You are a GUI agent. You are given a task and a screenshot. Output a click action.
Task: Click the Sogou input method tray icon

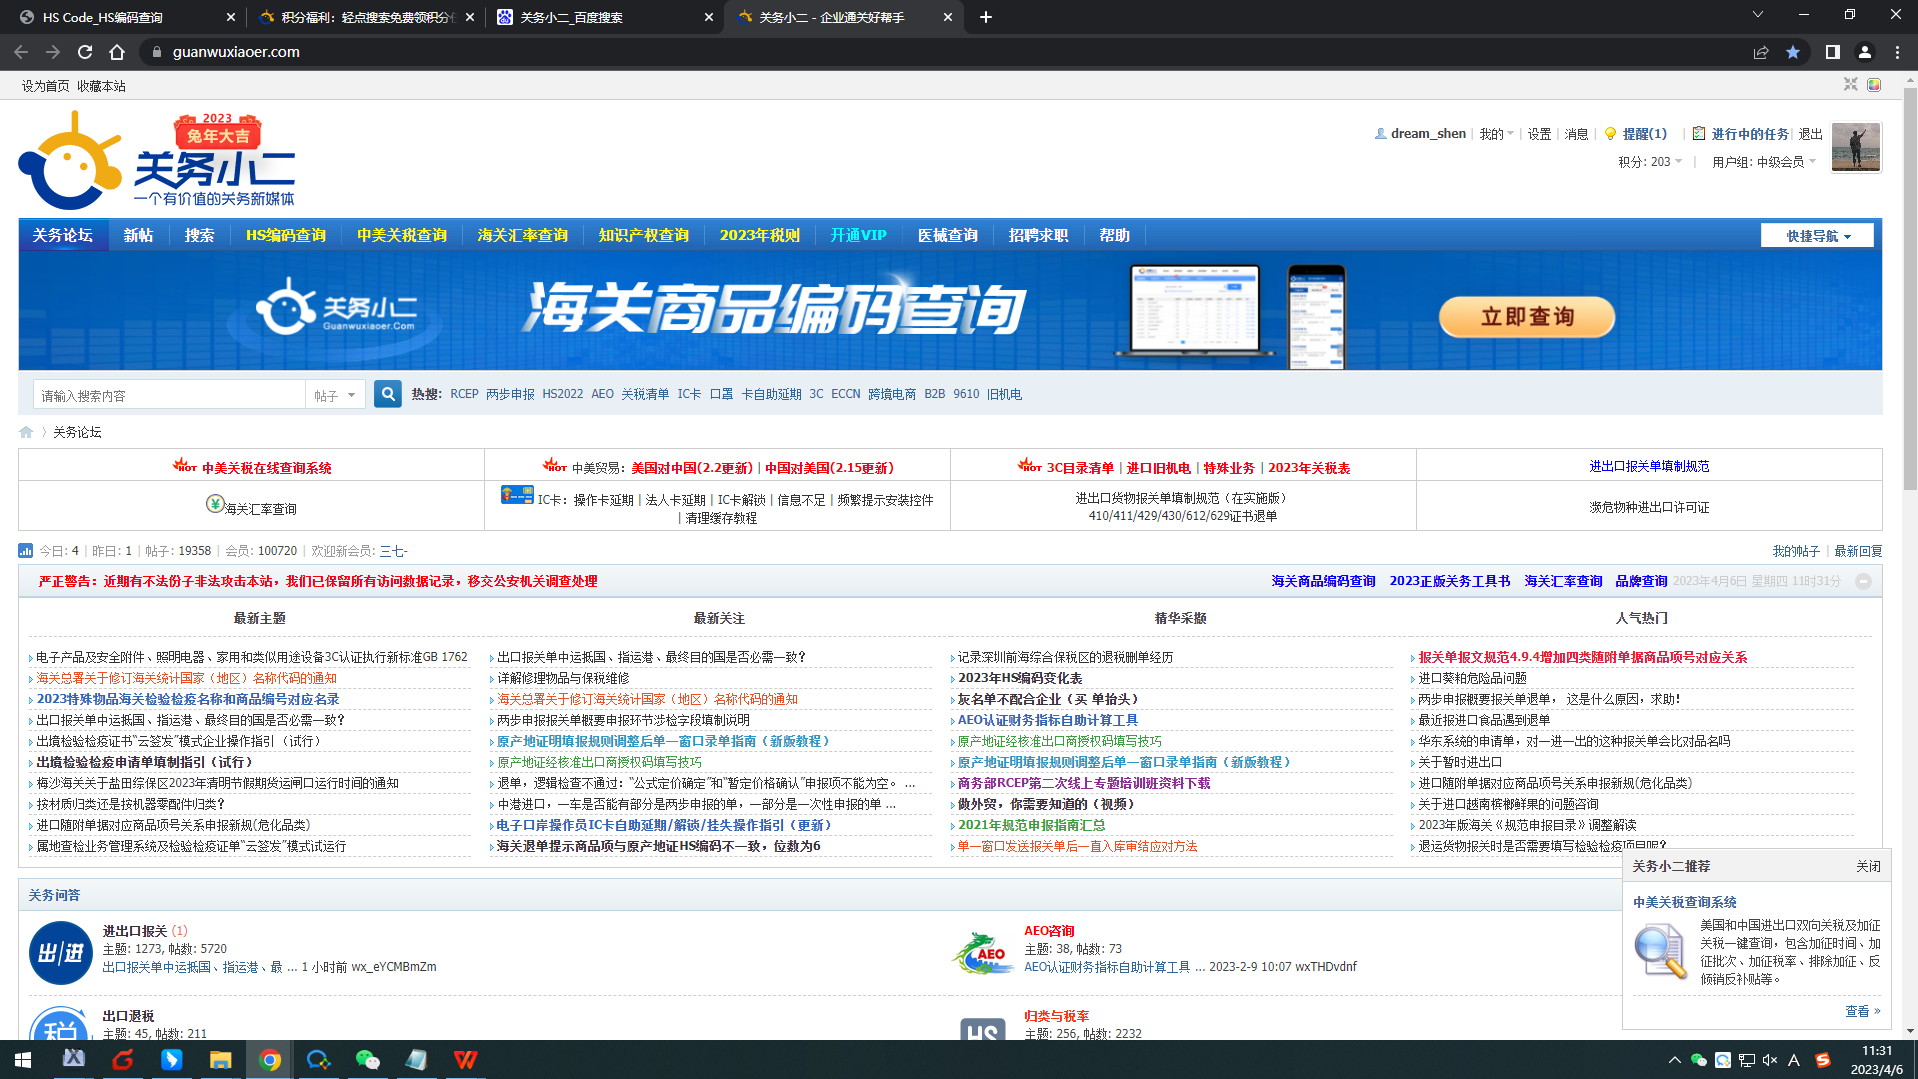coord(1823,1060)
